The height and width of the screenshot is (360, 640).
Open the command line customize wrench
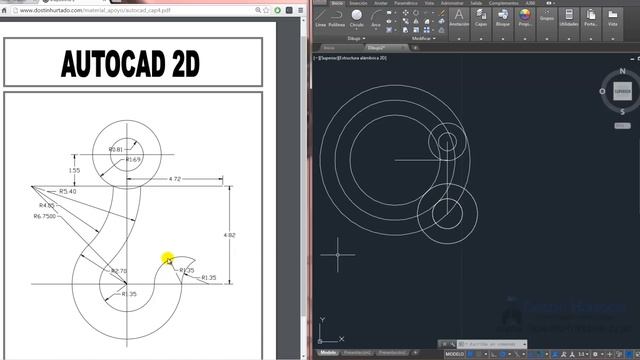tap(452, 344)
